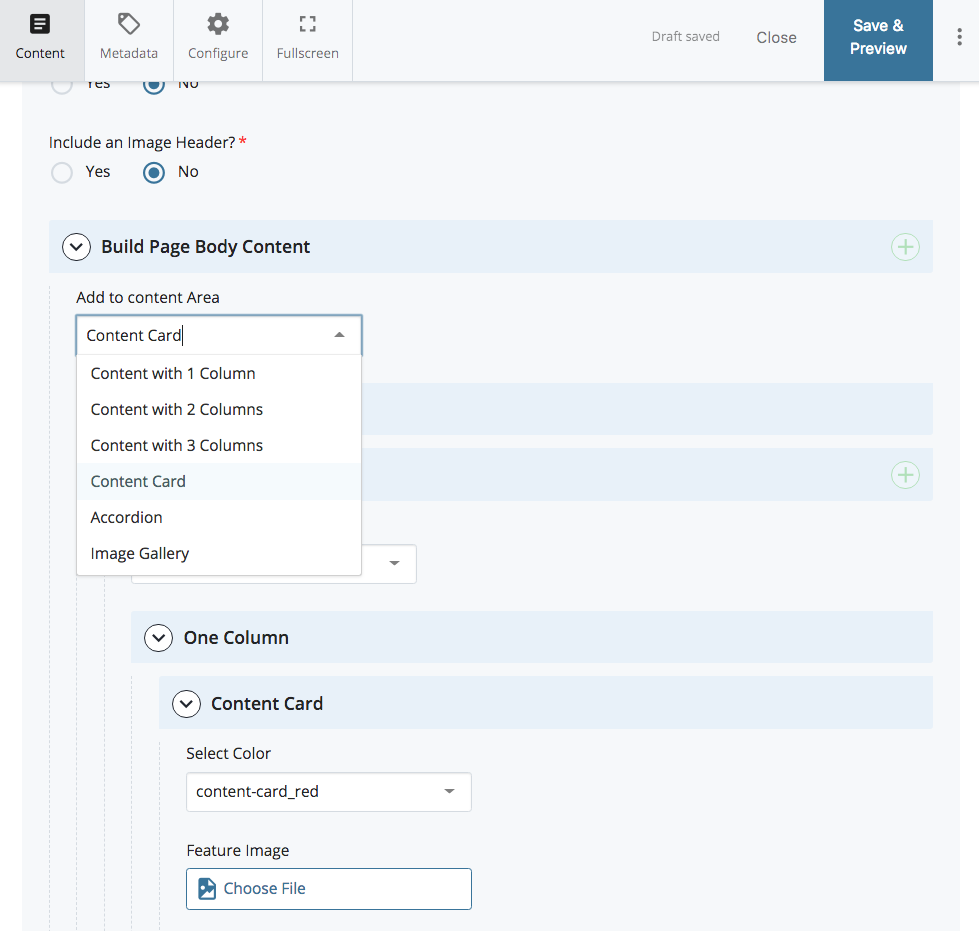This screenshot has height=931, width=979.
Task: Open the Content tab
Action: pos(40,38)
